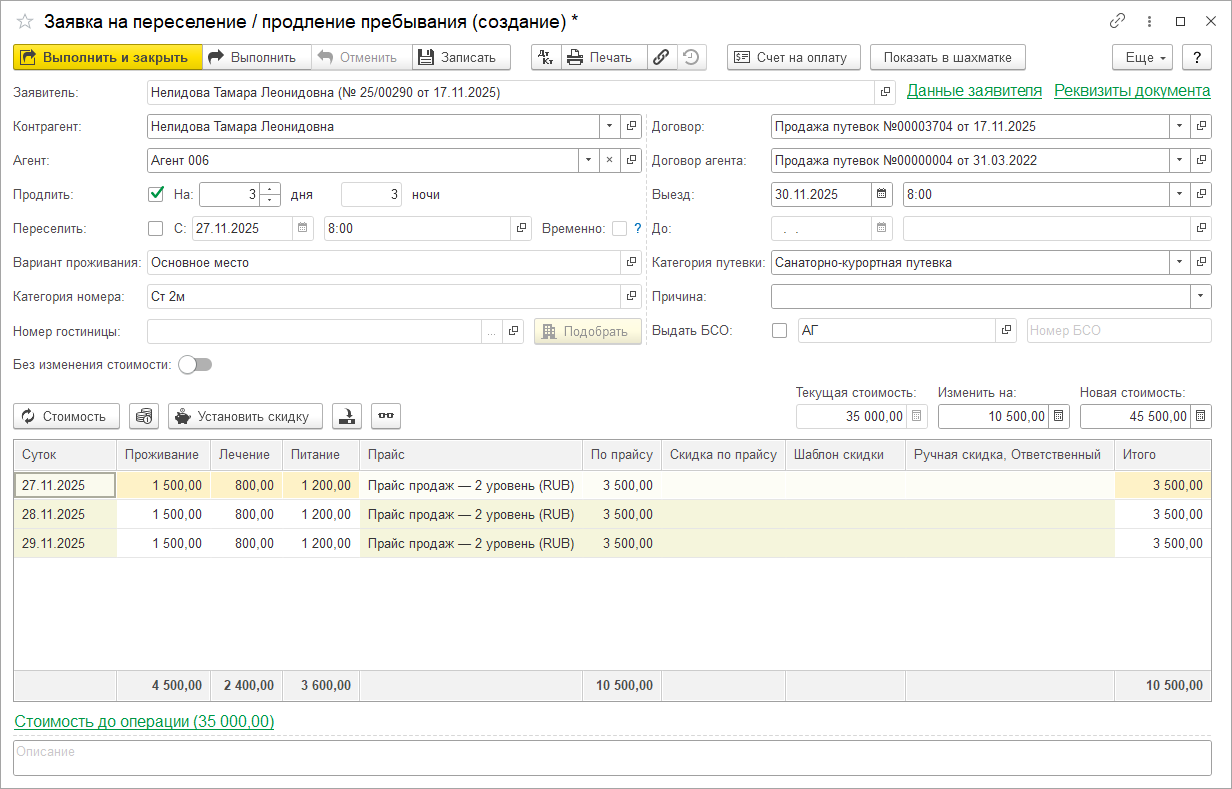Open the Категория путевки dropdown list
The height and width of the screenshot is (789, 1232).
click(1180, 262)
